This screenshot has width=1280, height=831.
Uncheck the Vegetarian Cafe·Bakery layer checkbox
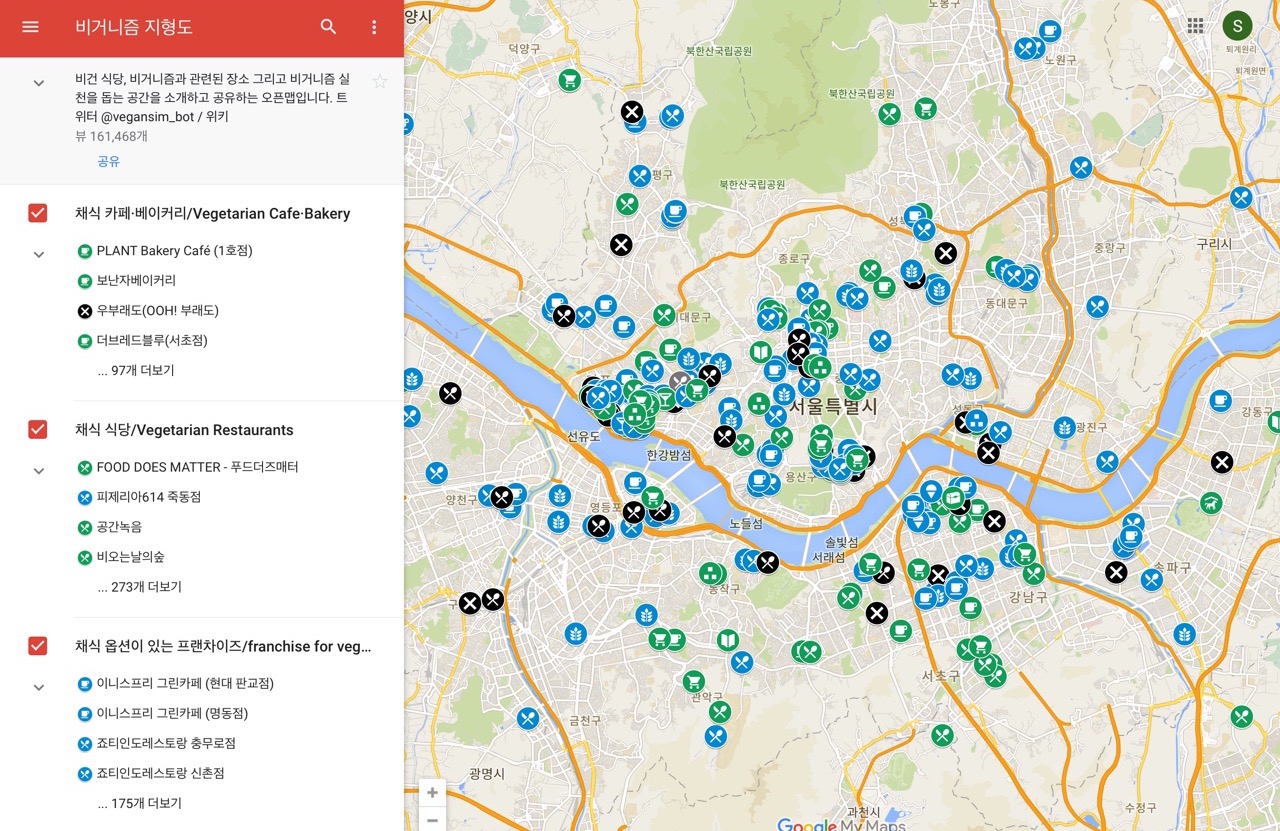click(x=38, y=213)
